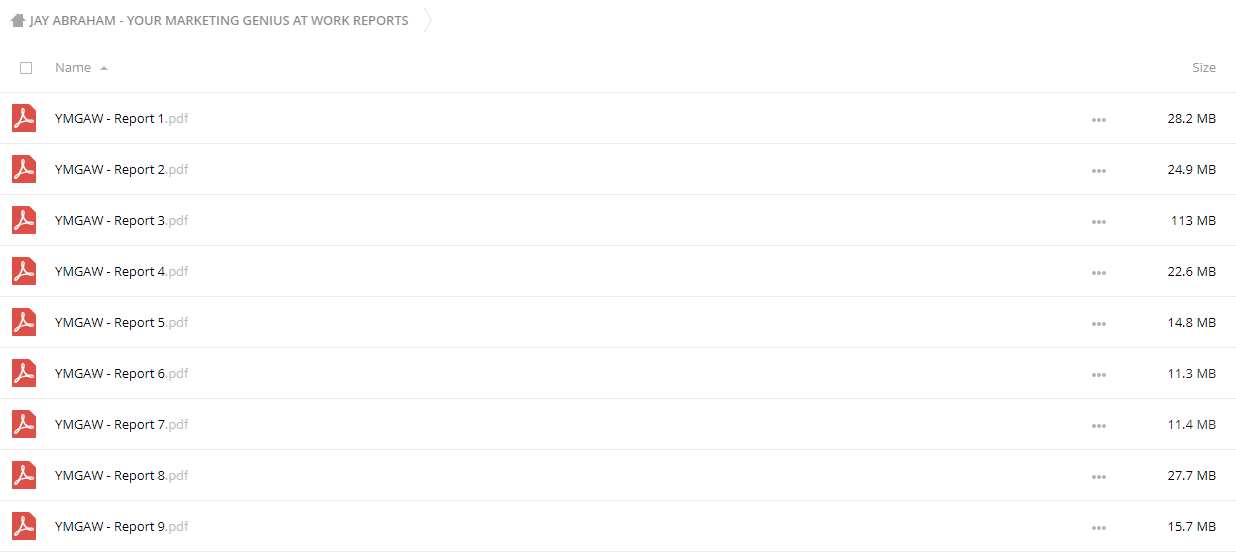
Task: Show actions menu for Report 9
Action: click(1099, 527)
